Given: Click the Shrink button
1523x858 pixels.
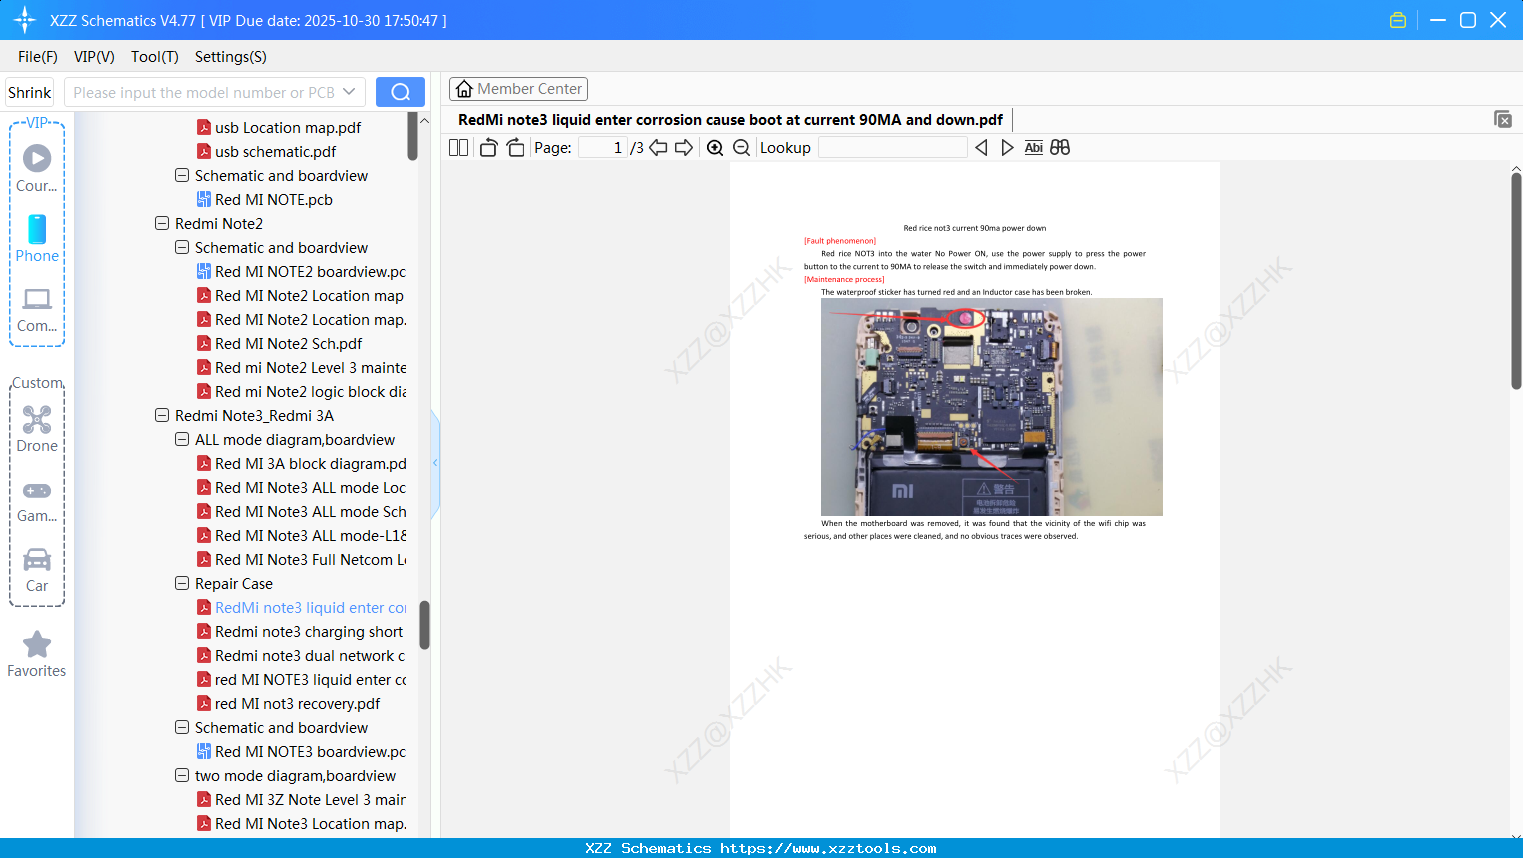Looking at the screenshot, I should point(29,91).
